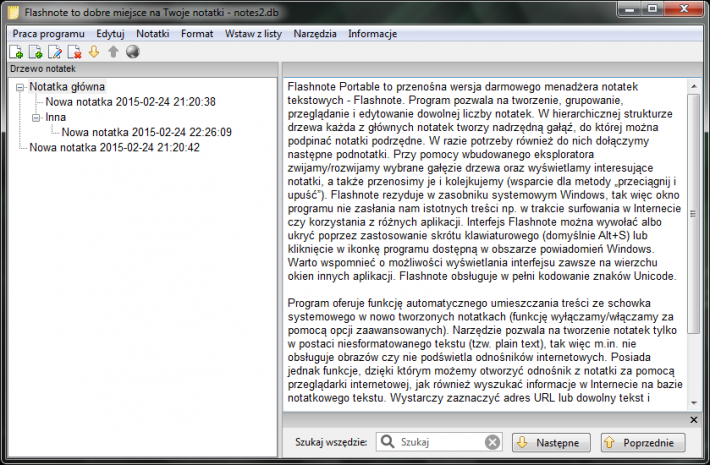The image size is (710, 465).
Task: Minimize the Flashnote window
Action: click(629, 9)
